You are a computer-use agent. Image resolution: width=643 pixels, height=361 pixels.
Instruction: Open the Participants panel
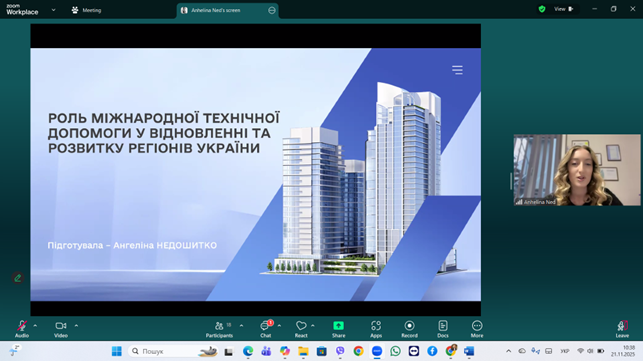(219, 329)
